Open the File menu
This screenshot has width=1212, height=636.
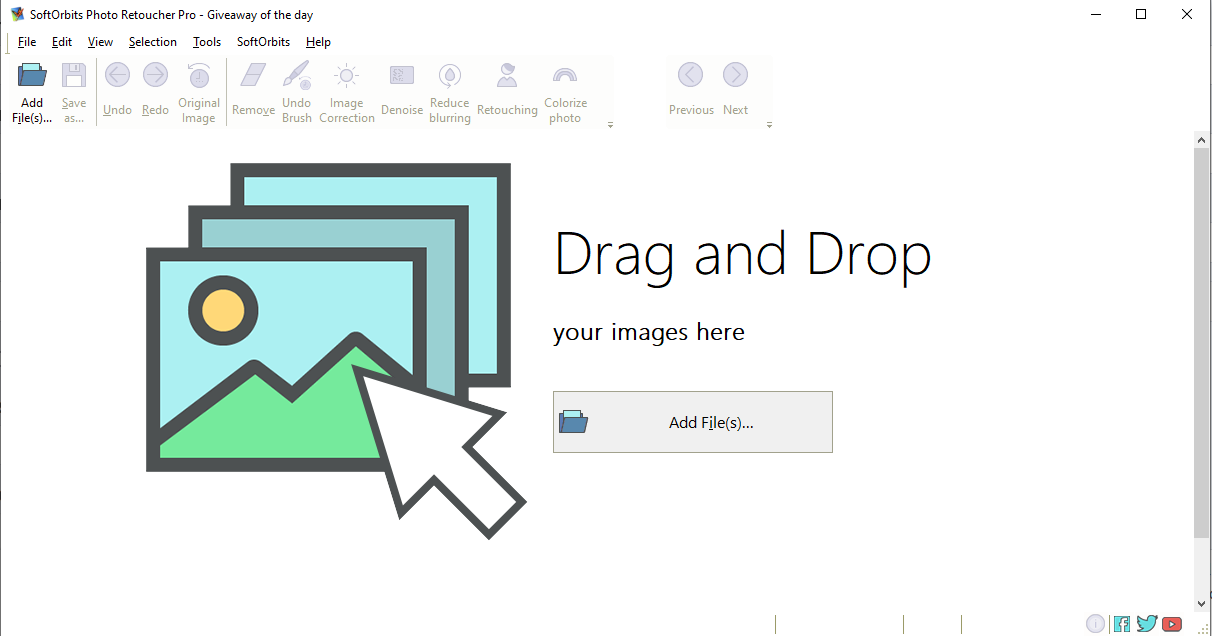[x=27, y=42]
